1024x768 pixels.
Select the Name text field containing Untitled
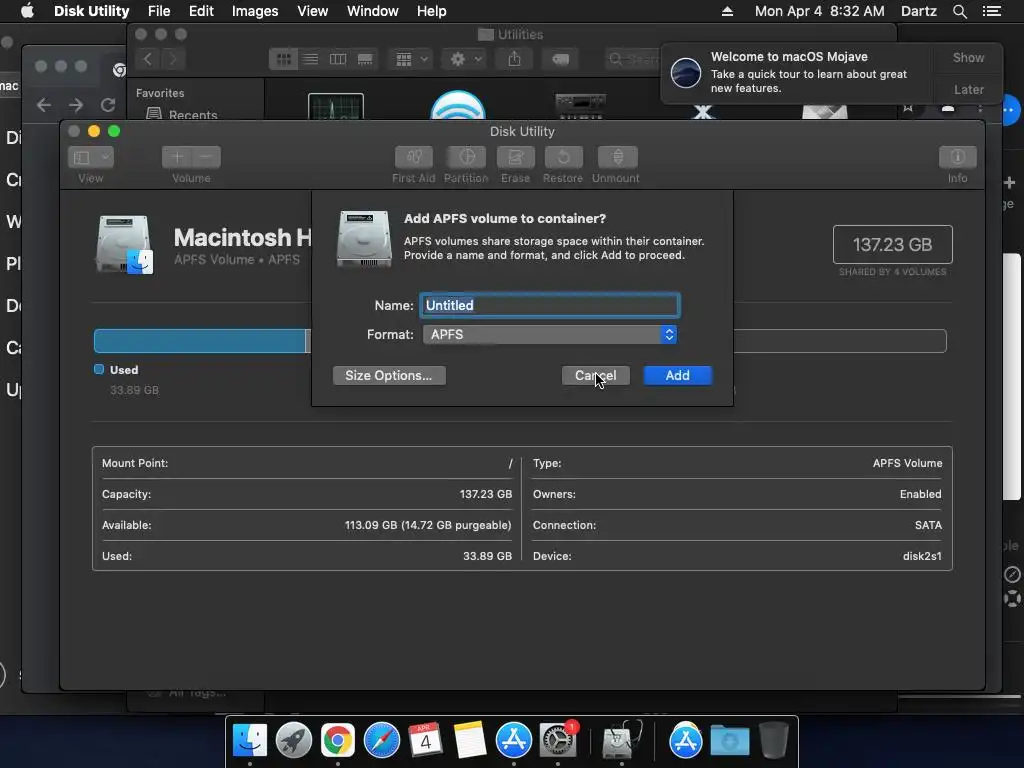(x=550, y=305)
